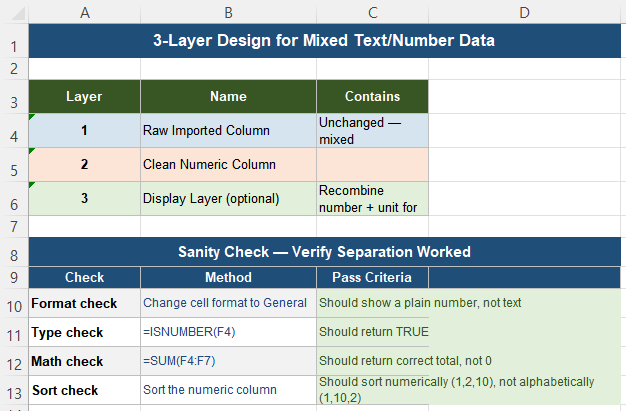Click the 'Math check' cell
Screen dimensions: 626x411
click(x=85, y=361)
